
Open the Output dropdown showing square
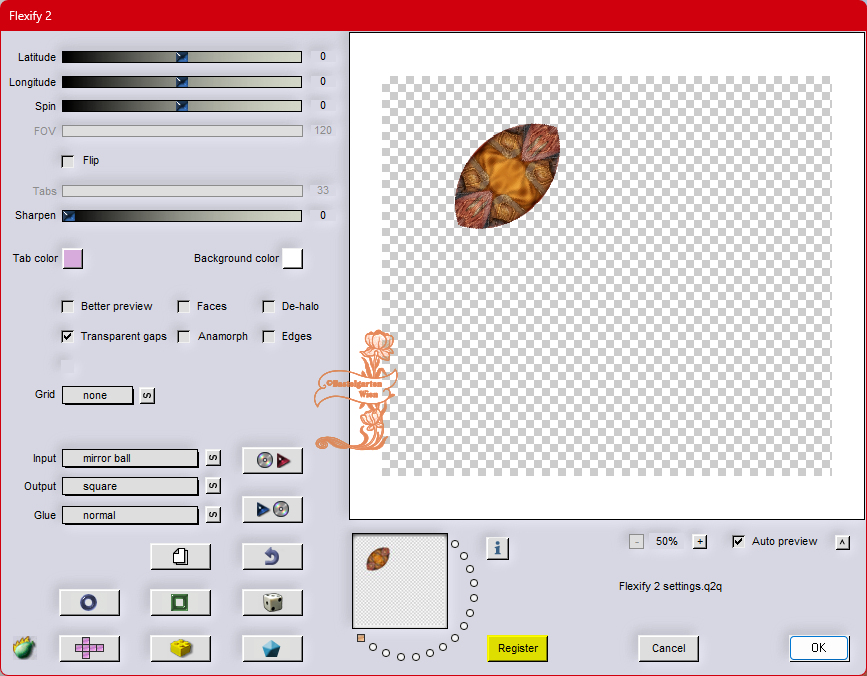(x=130, y=486)
